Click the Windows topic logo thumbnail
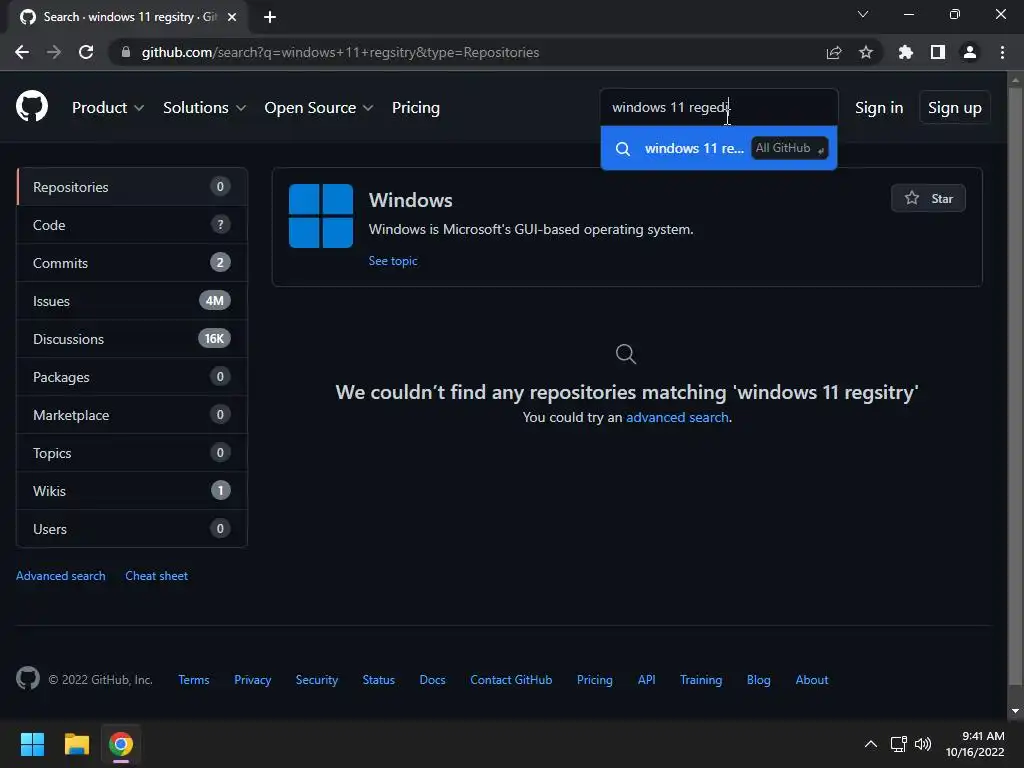The image size is (1024, 768). click(321, 216)
